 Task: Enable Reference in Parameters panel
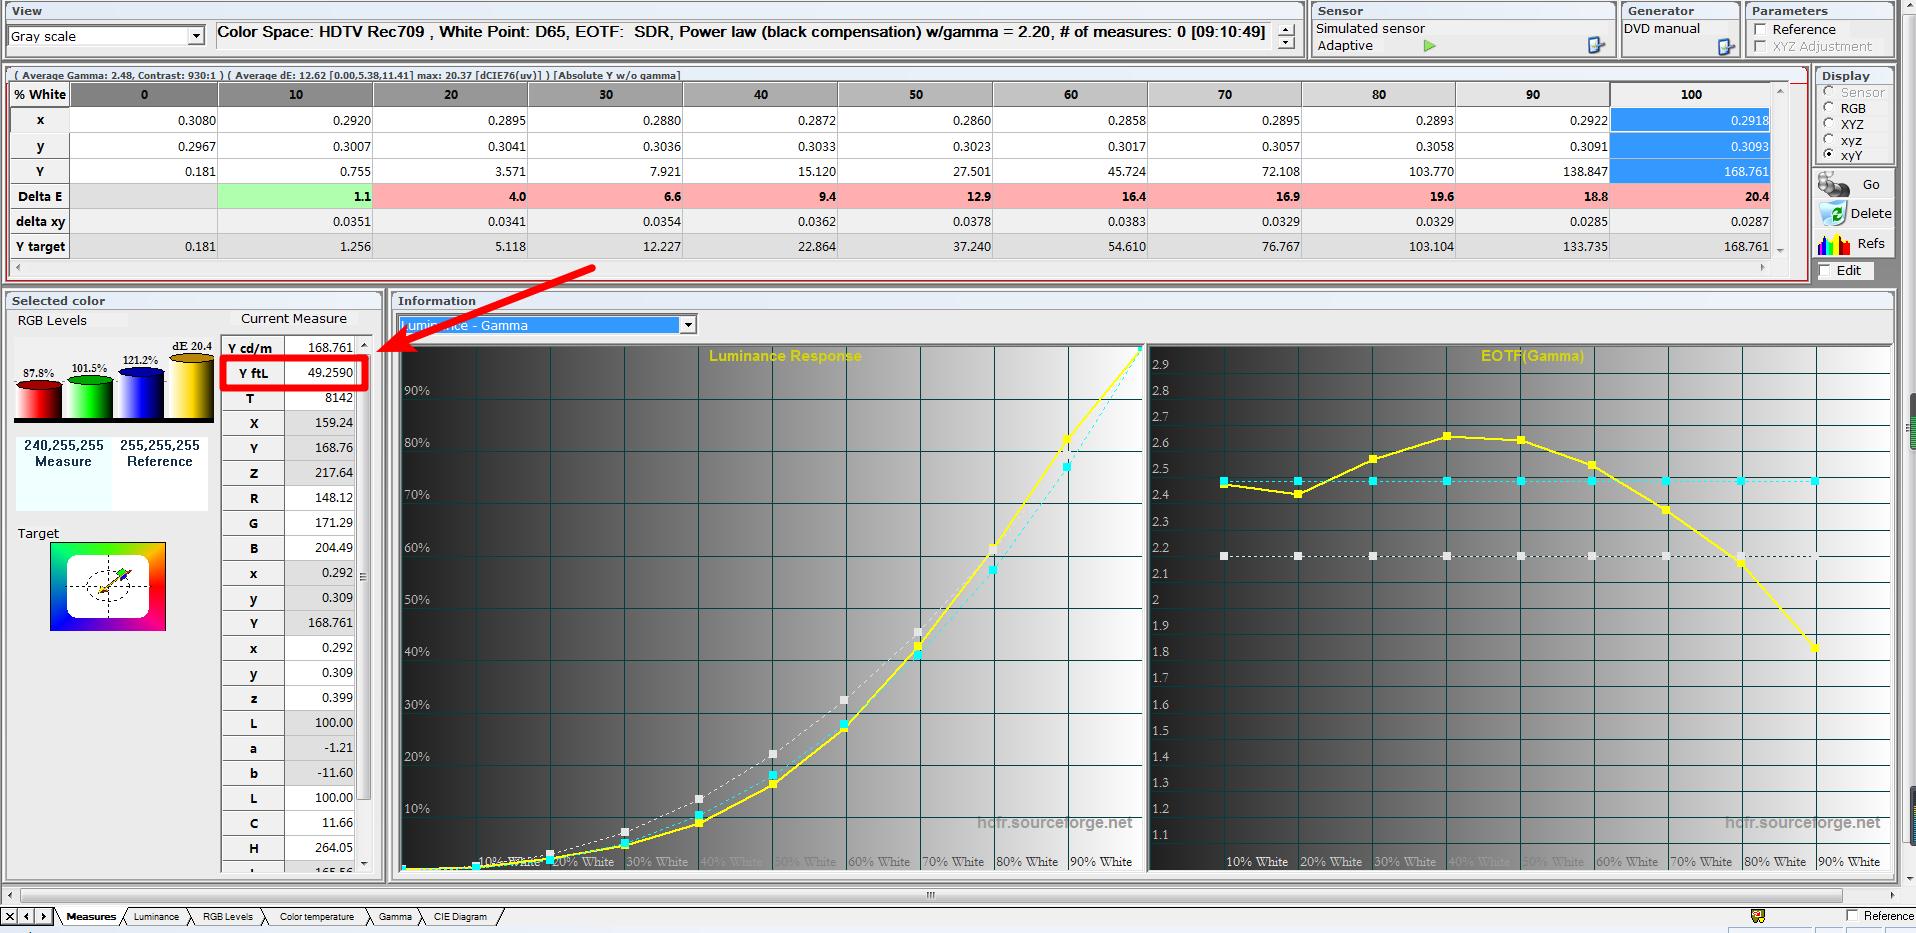(x=1761, y=30)
